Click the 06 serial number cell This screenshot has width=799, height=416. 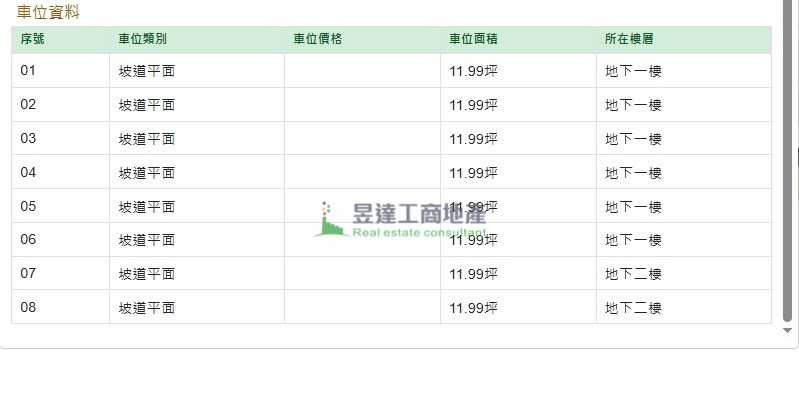pyautogui.click(x=28, y=240)
